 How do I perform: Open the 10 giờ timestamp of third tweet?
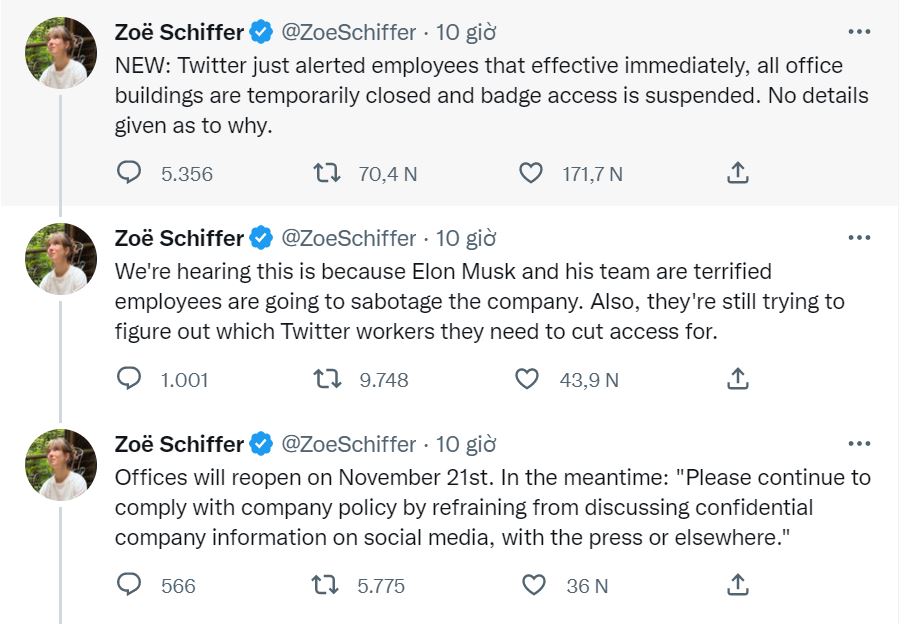(467, 444)
